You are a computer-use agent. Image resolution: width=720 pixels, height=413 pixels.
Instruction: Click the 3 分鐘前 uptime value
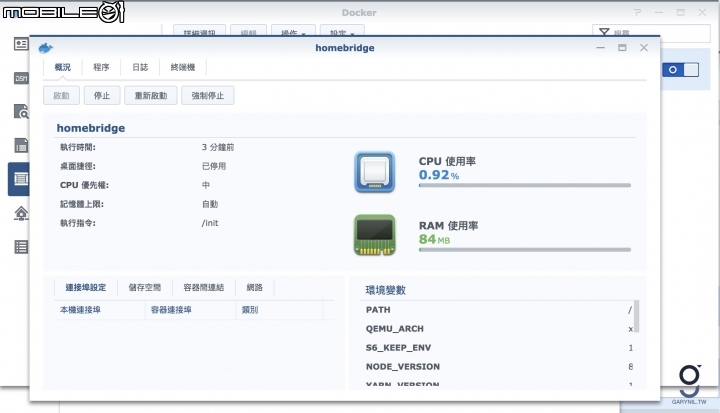pos(218,147)
